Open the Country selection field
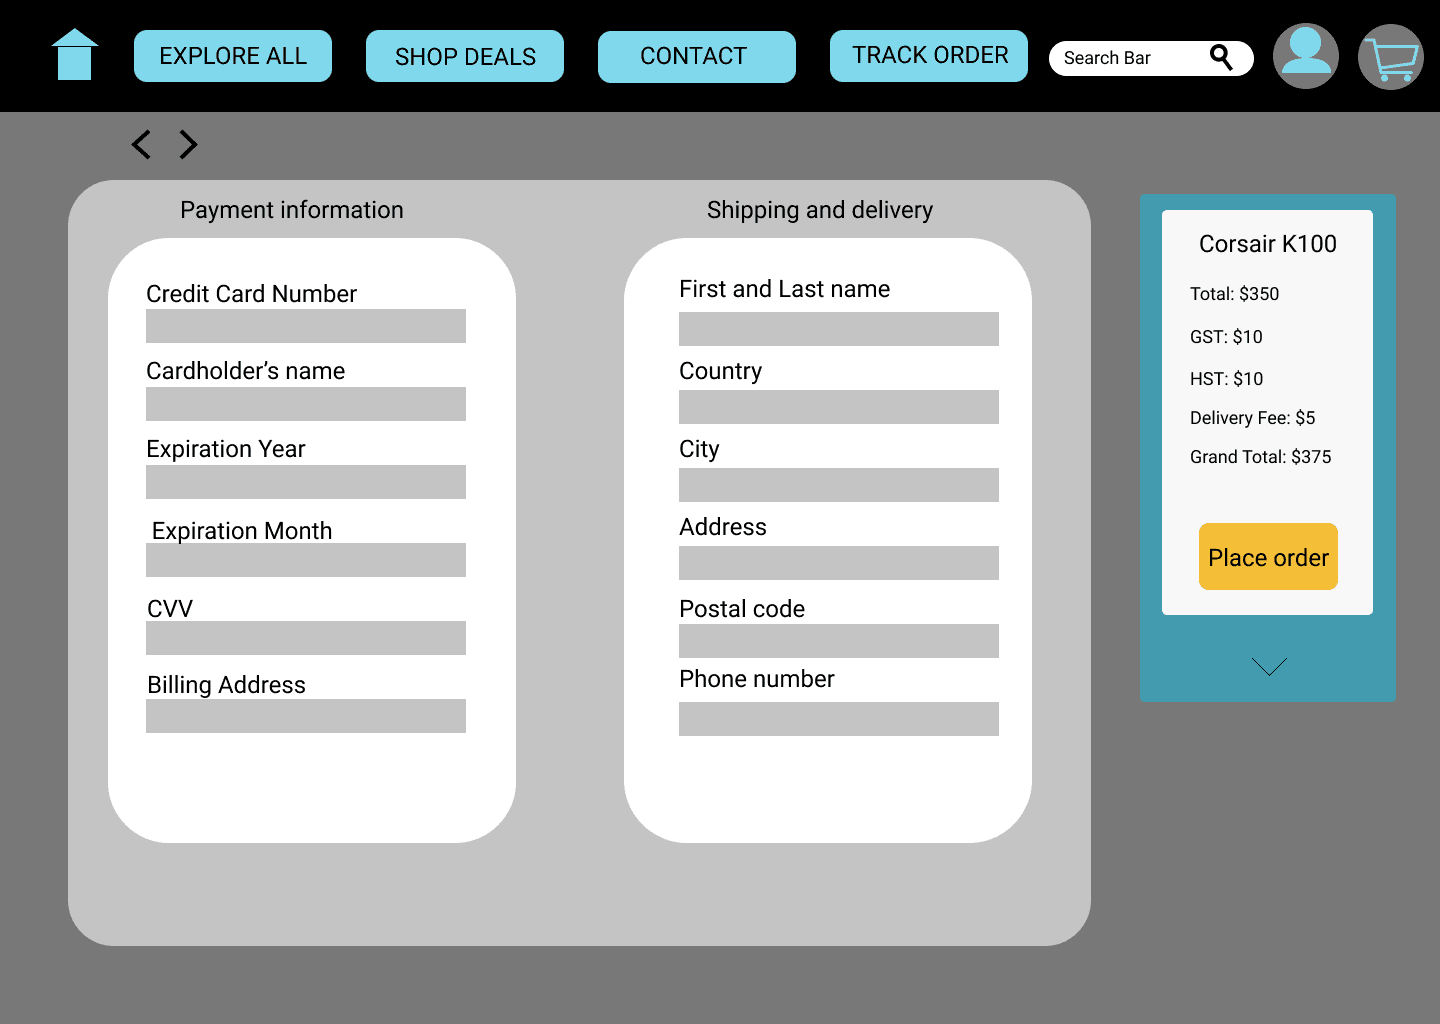This screenshot has width=1440, height=1024. [x=839, y=407]
